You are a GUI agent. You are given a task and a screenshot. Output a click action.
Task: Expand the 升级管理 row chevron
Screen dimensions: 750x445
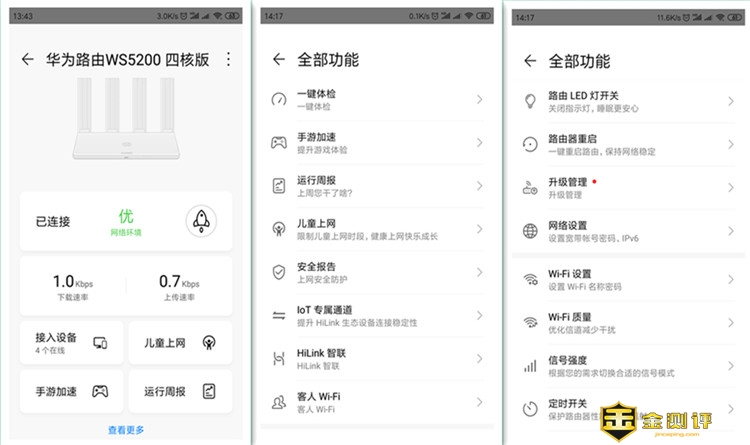coord(730,188)
